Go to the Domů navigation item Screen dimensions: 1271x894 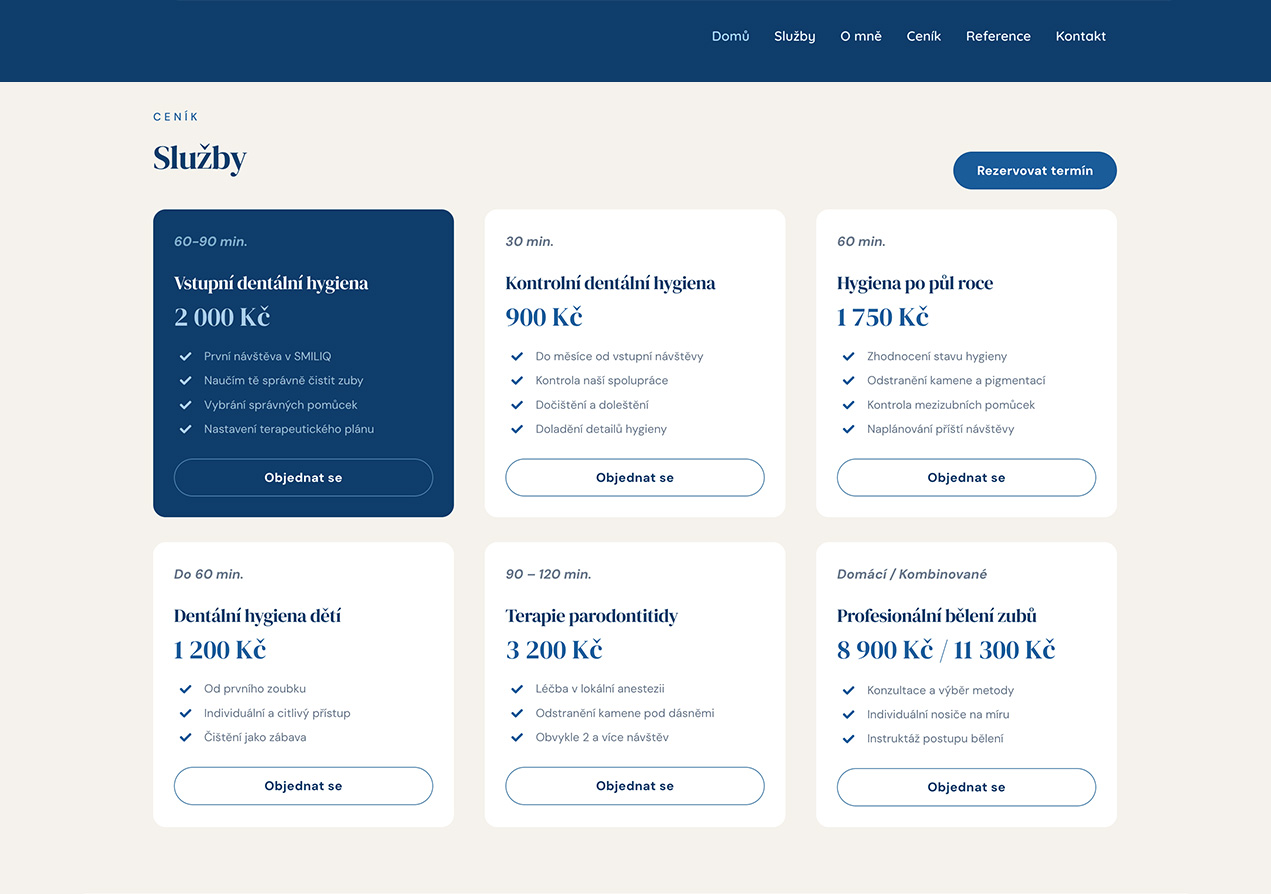[x=730, y=36]
